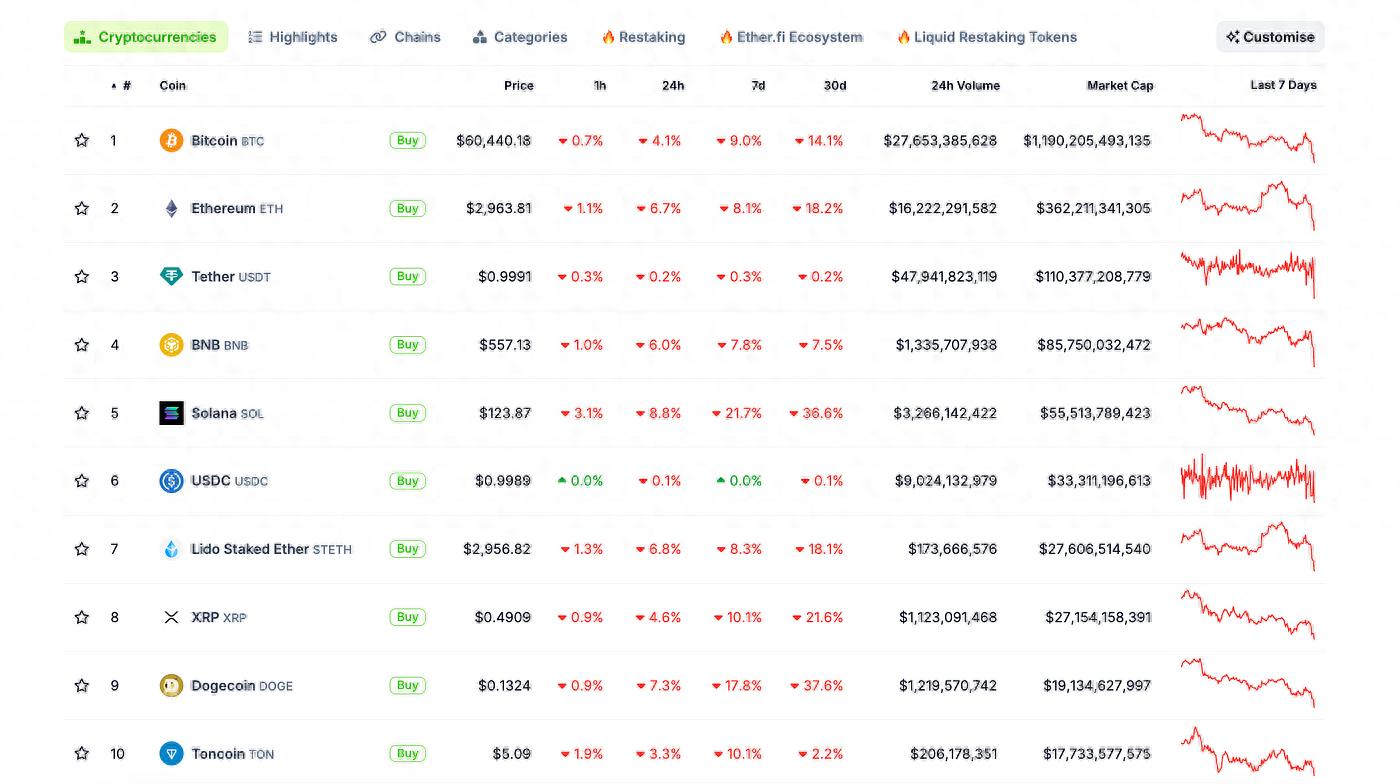Click the Tether USDT logo icon
Viewport: 1400px width, 784px height.
click(x=171, y=277)
